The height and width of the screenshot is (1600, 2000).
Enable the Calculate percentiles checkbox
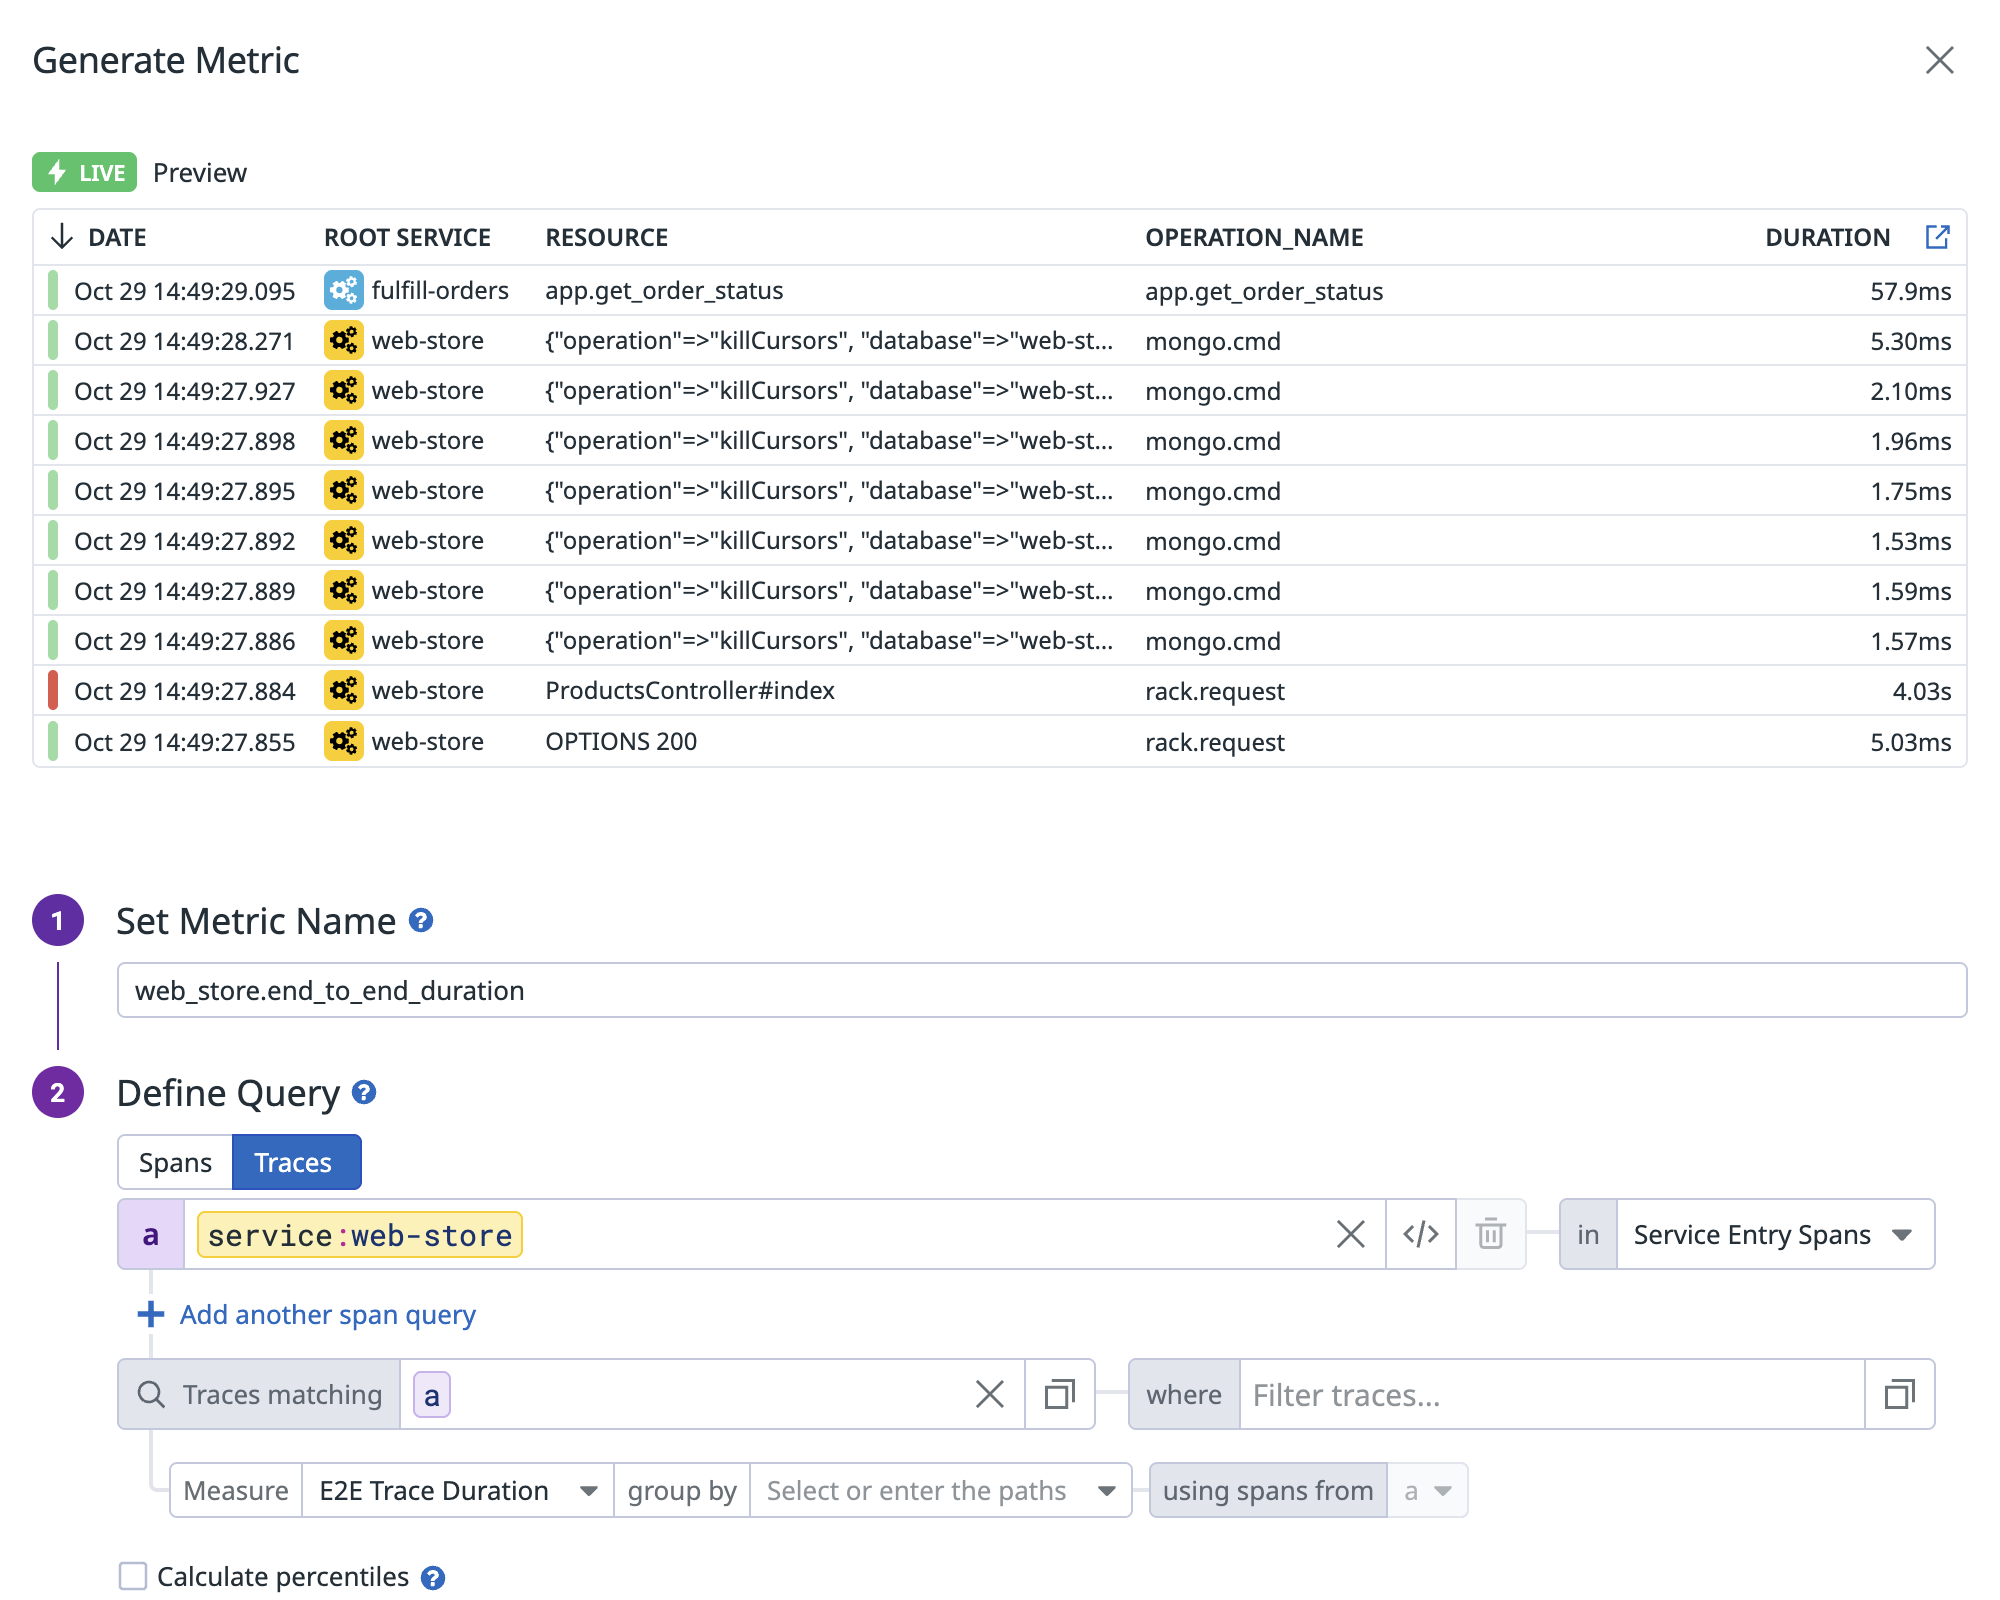click(x=133, y=1576)
